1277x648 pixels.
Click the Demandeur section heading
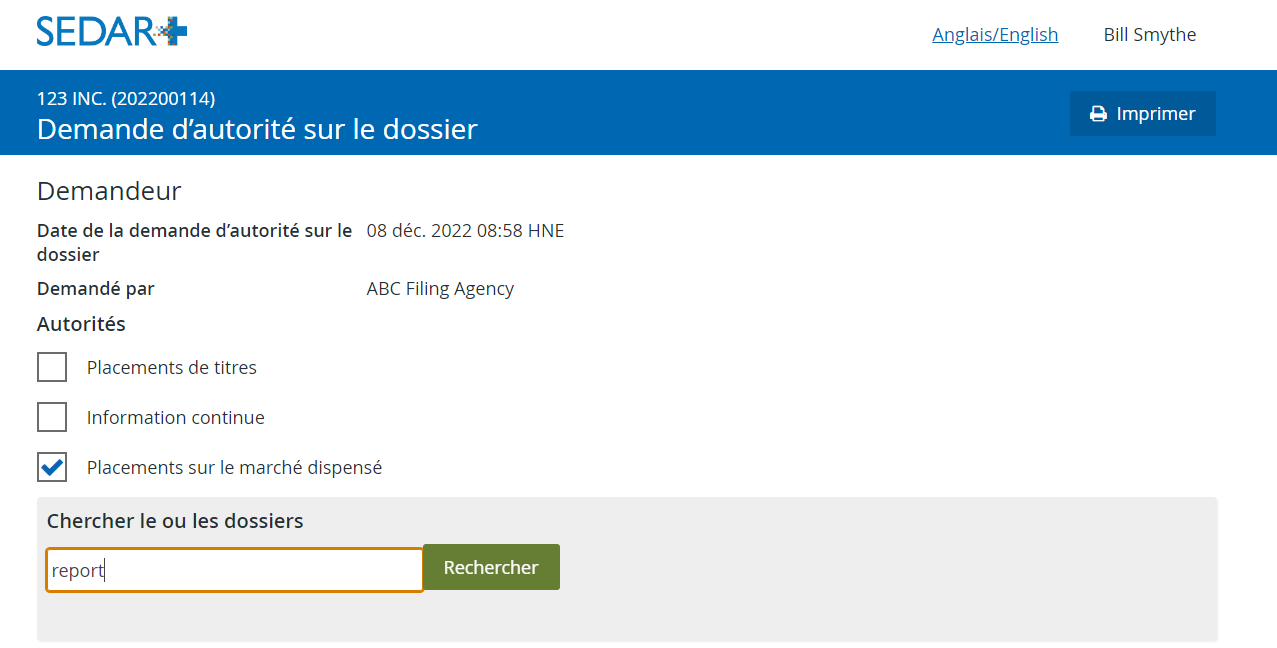(x=109, y=191)
